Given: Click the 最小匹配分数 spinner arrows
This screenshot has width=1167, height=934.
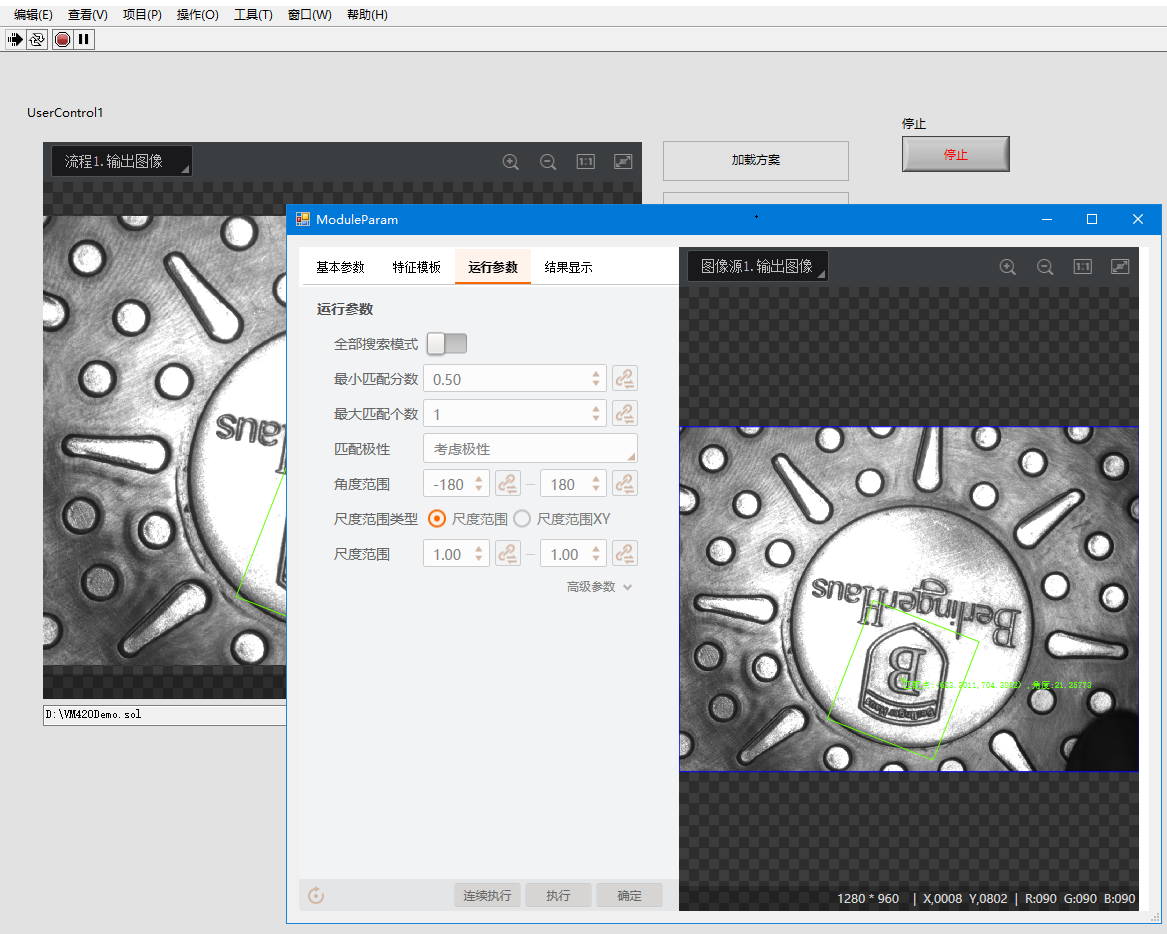Looking at the screenshot, I should tap(596, 379).
